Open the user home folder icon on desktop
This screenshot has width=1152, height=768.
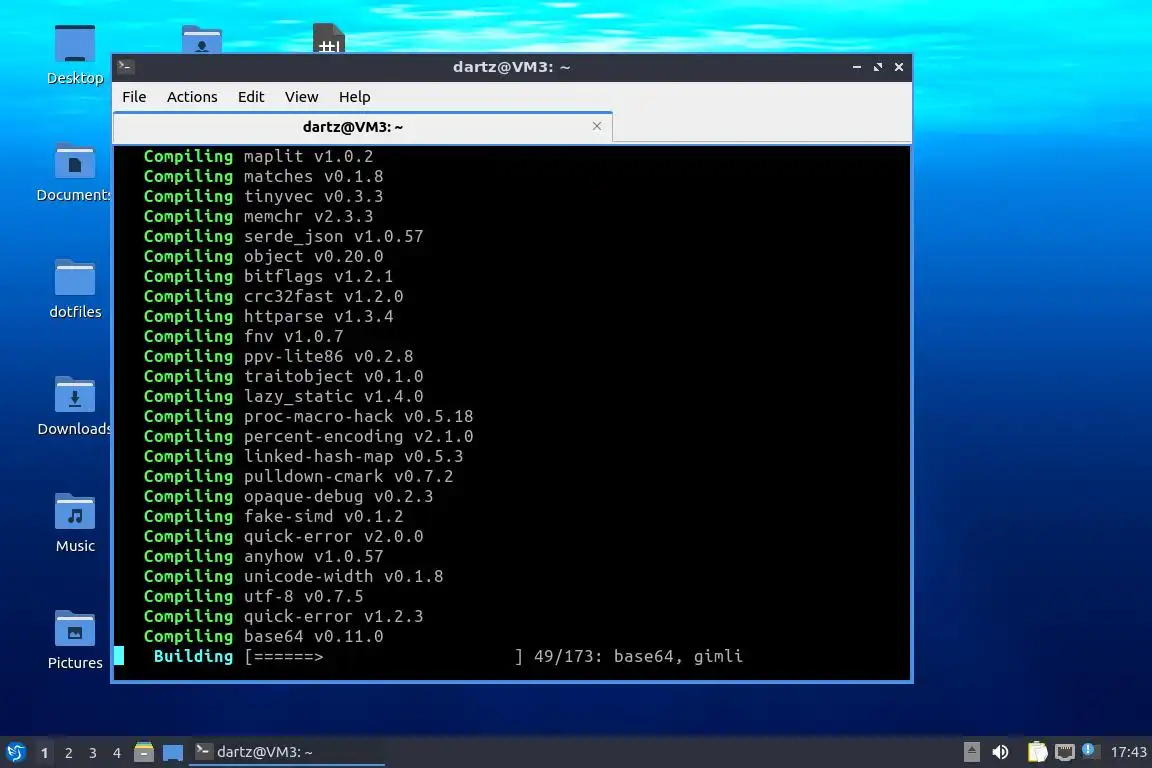(201, 40)
